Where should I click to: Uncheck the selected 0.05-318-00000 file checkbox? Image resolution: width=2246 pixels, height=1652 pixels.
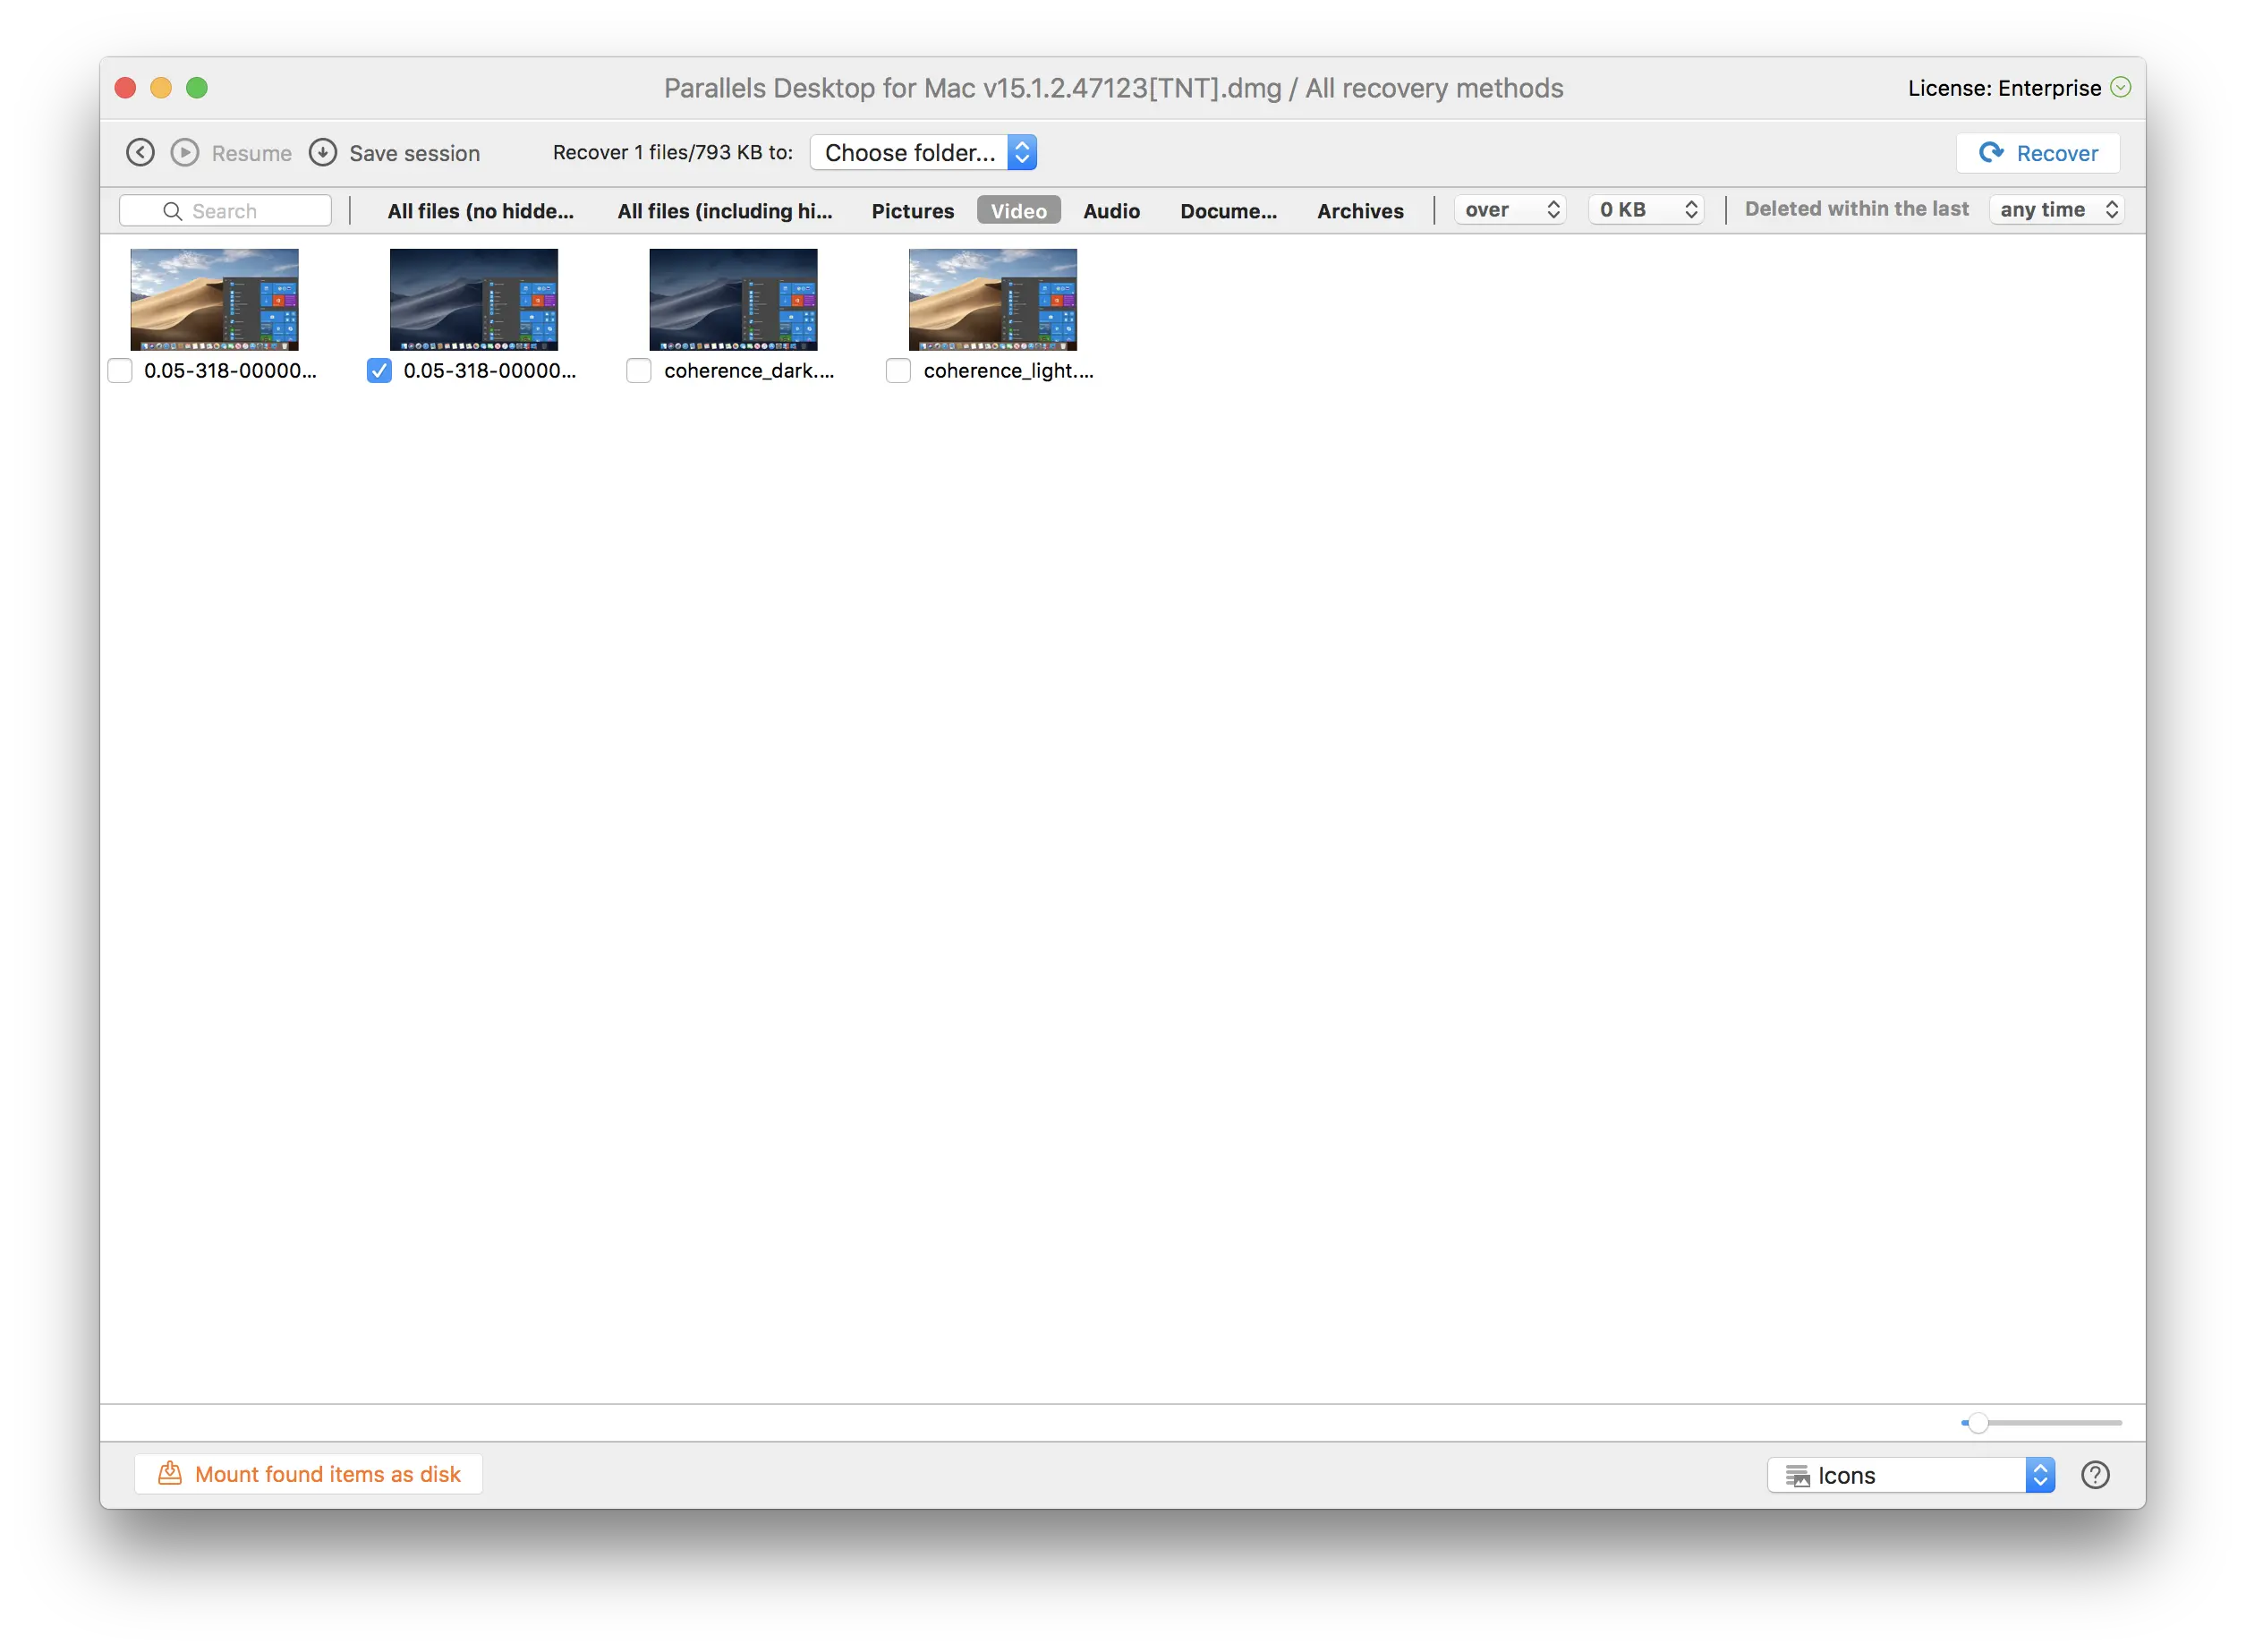pyautogui.click(x=379, y=371)
